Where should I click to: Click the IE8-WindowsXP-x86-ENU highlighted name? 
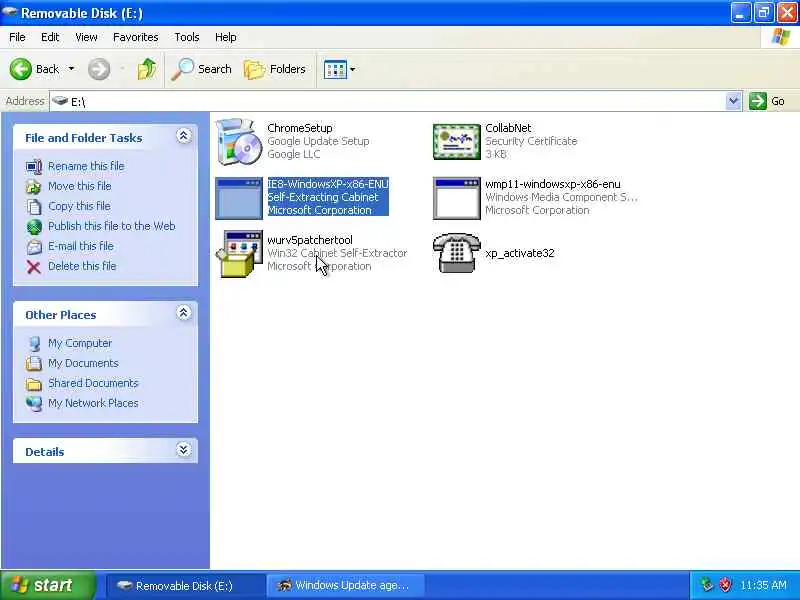[x=328, y=184]
